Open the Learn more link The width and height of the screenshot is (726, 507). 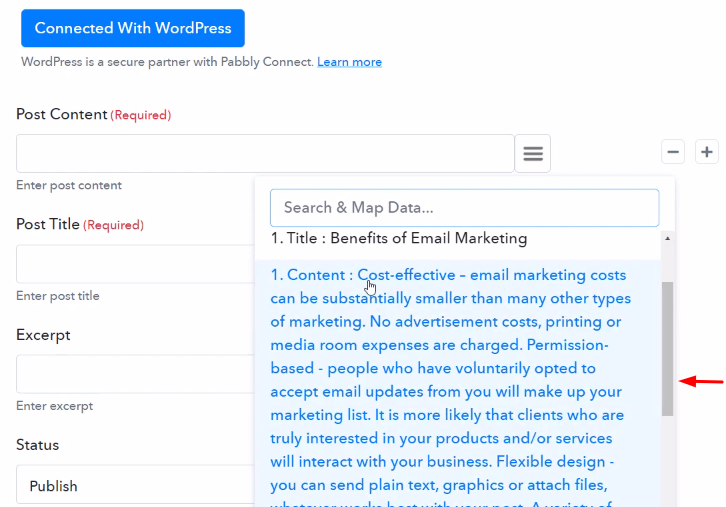point(350,62)
